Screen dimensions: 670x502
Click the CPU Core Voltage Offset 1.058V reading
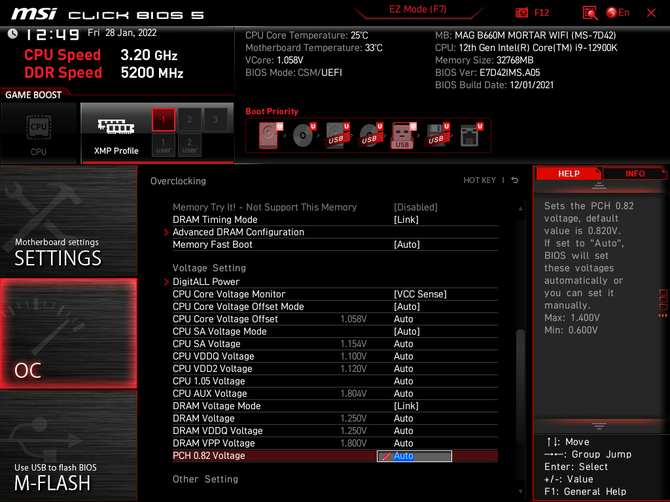(x=353, y=319)
